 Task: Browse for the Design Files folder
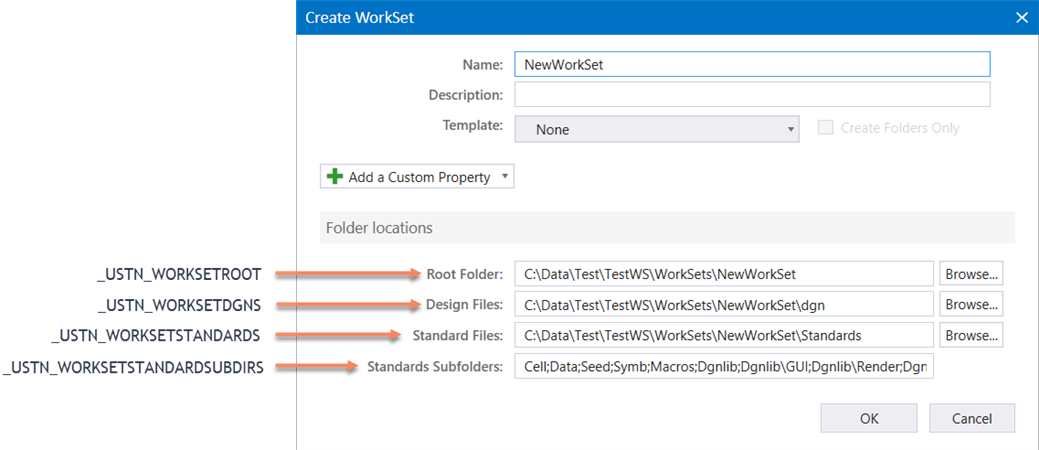pos(970,304)
